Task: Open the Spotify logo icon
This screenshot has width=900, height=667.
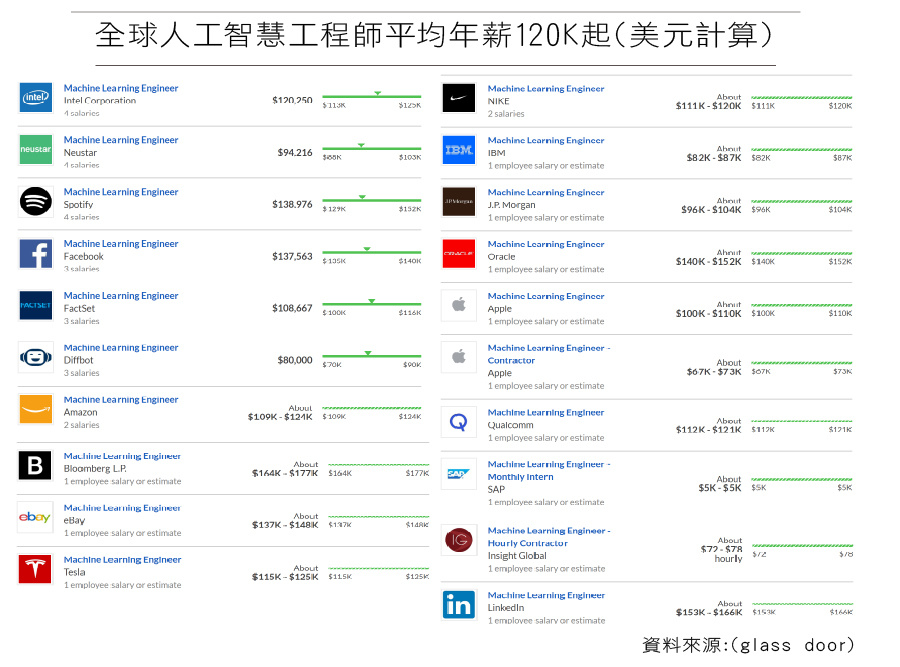Action: [36, 201]
